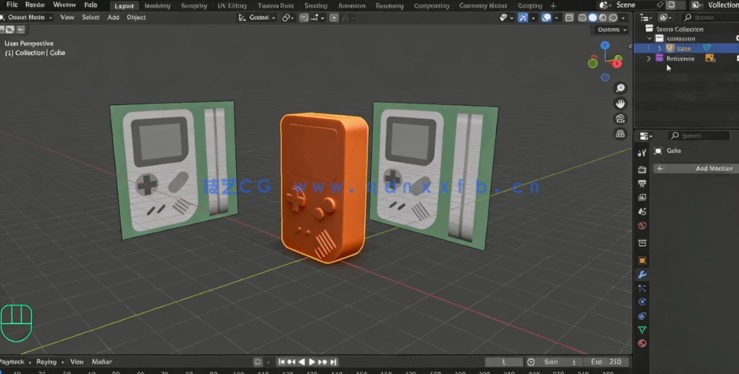This screenshot has width=739, height=374.
Task: Expand the Cube object in outliner
Action: pyautogui.click(x=659, y=49)
